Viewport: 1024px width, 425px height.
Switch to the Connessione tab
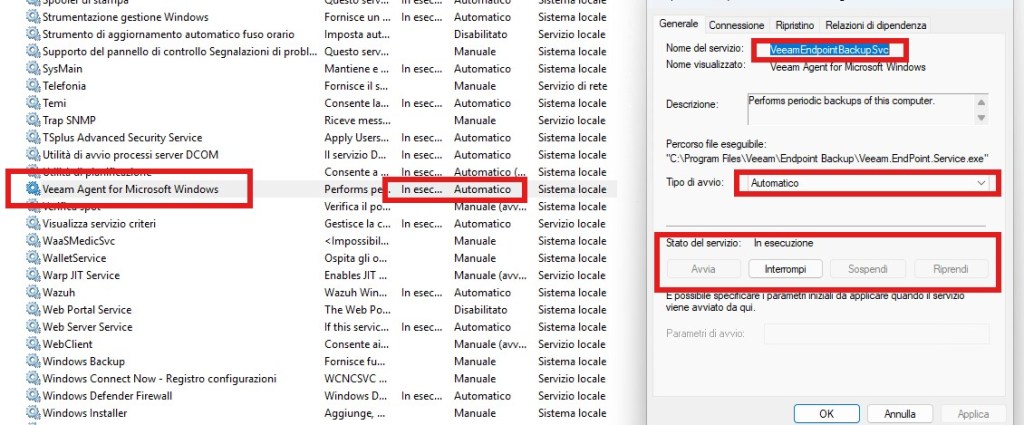click(736, 25)
